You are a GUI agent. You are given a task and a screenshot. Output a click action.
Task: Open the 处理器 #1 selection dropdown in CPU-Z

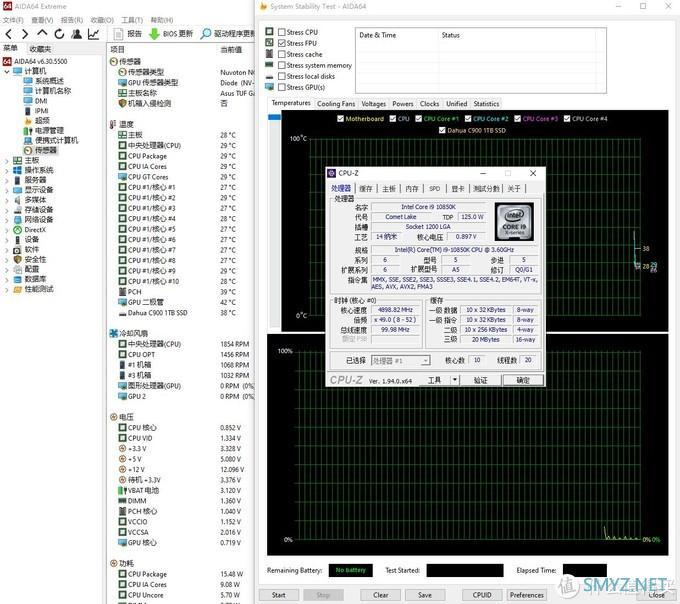[x=399, y=360]
